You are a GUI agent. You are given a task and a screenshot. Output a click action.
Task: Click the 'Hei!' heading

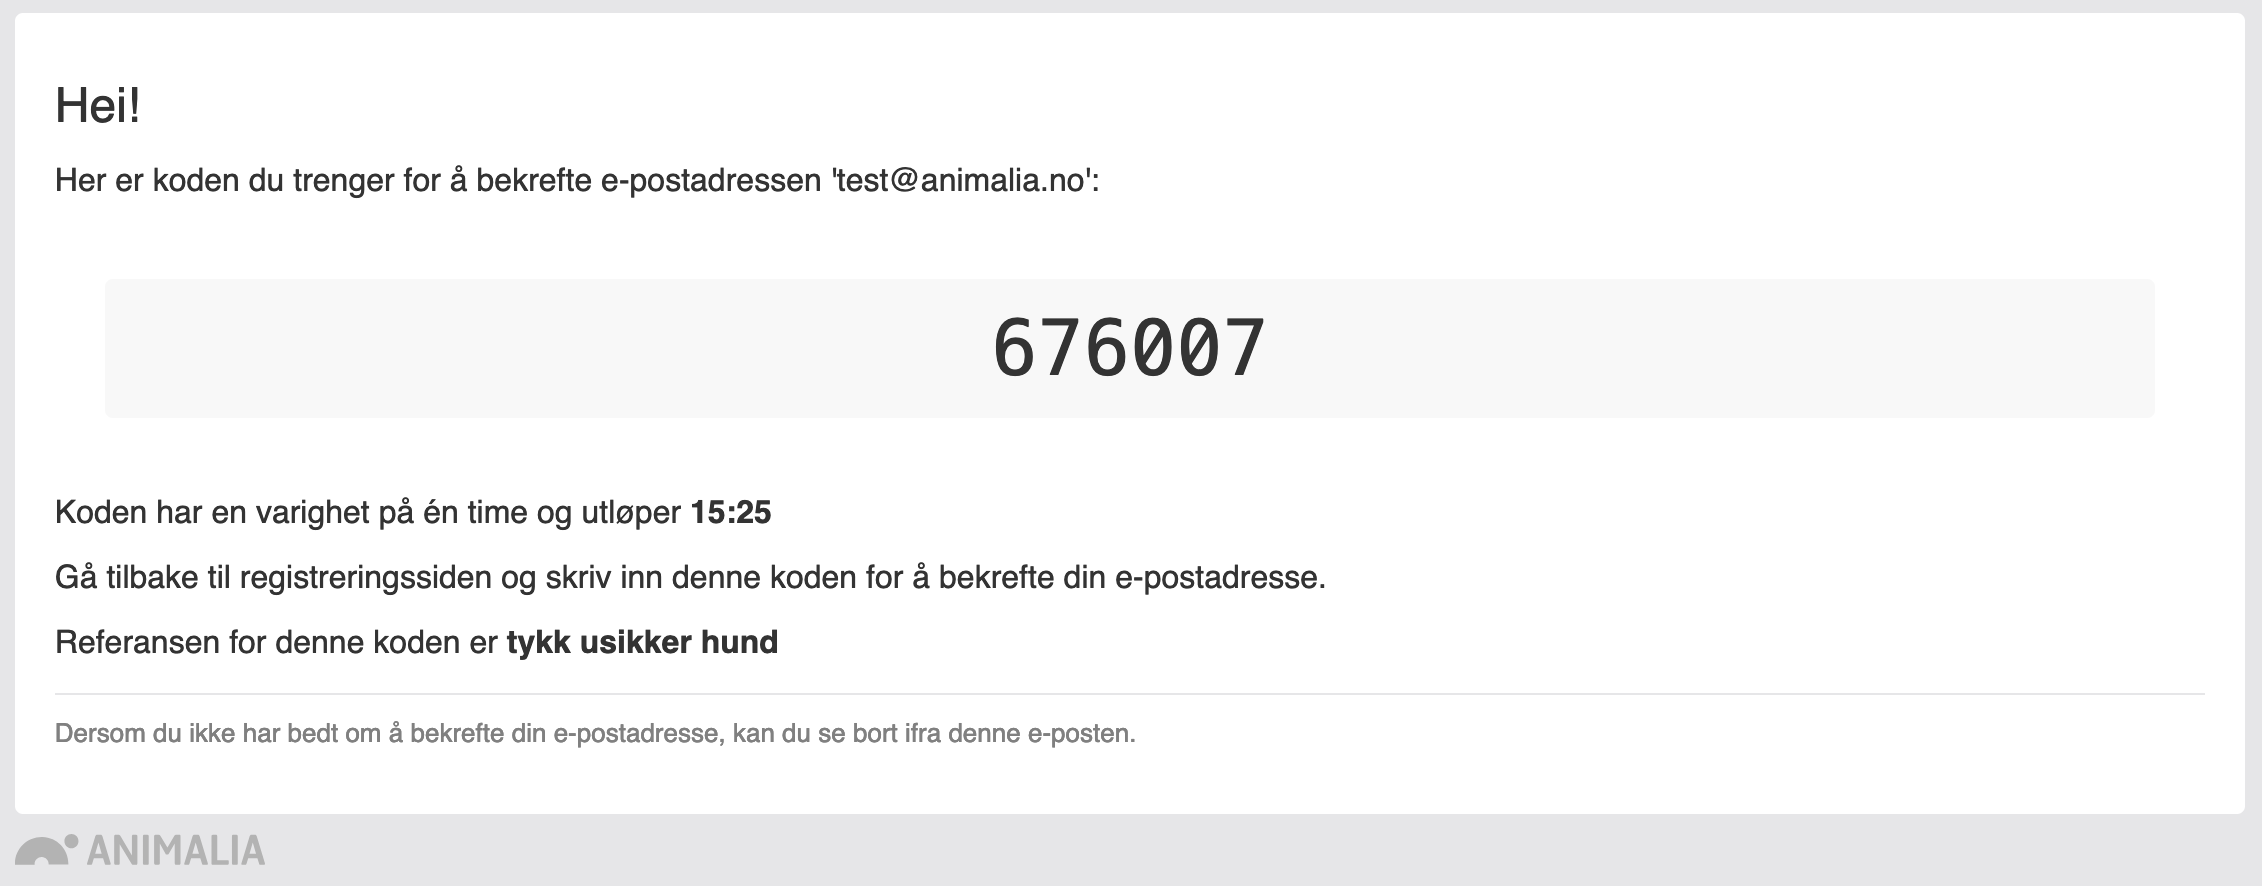(98, 105)
